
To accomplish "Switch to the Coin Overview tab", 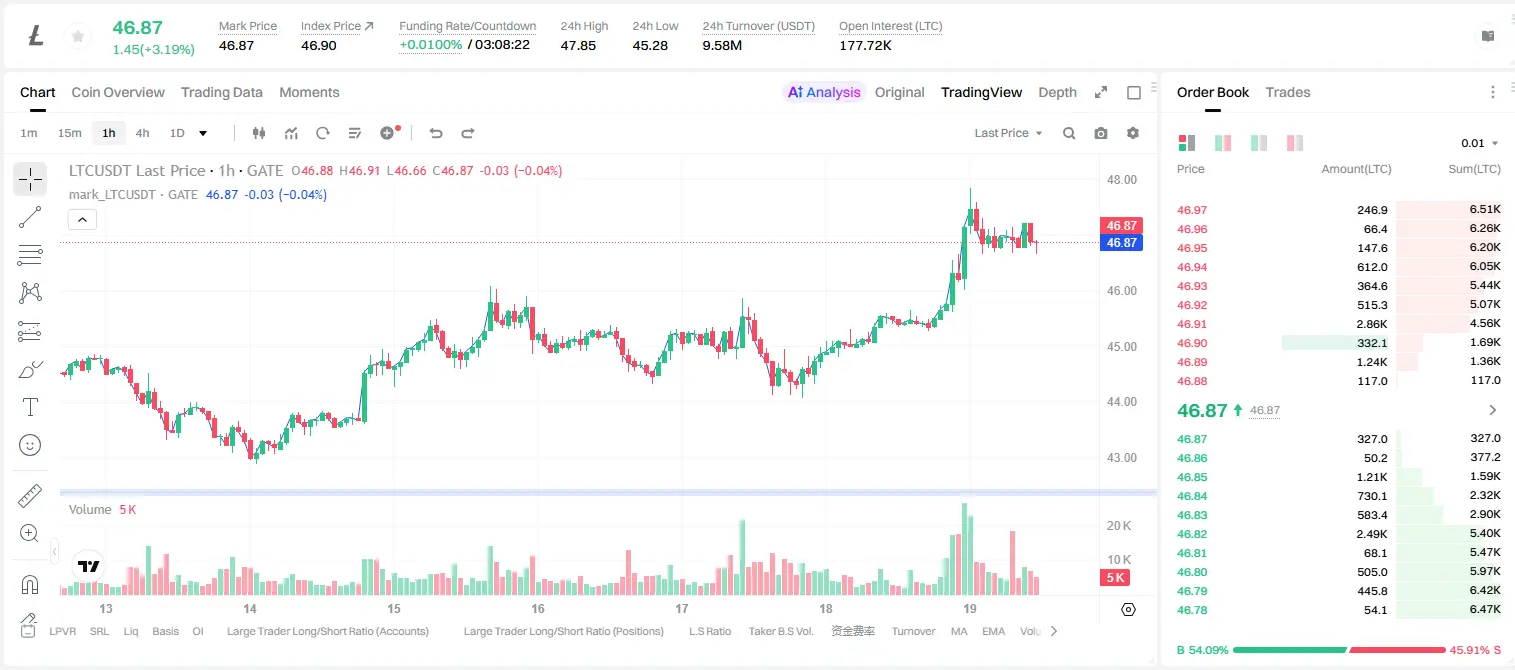I will pyautogui.click(x=118, y=92).
